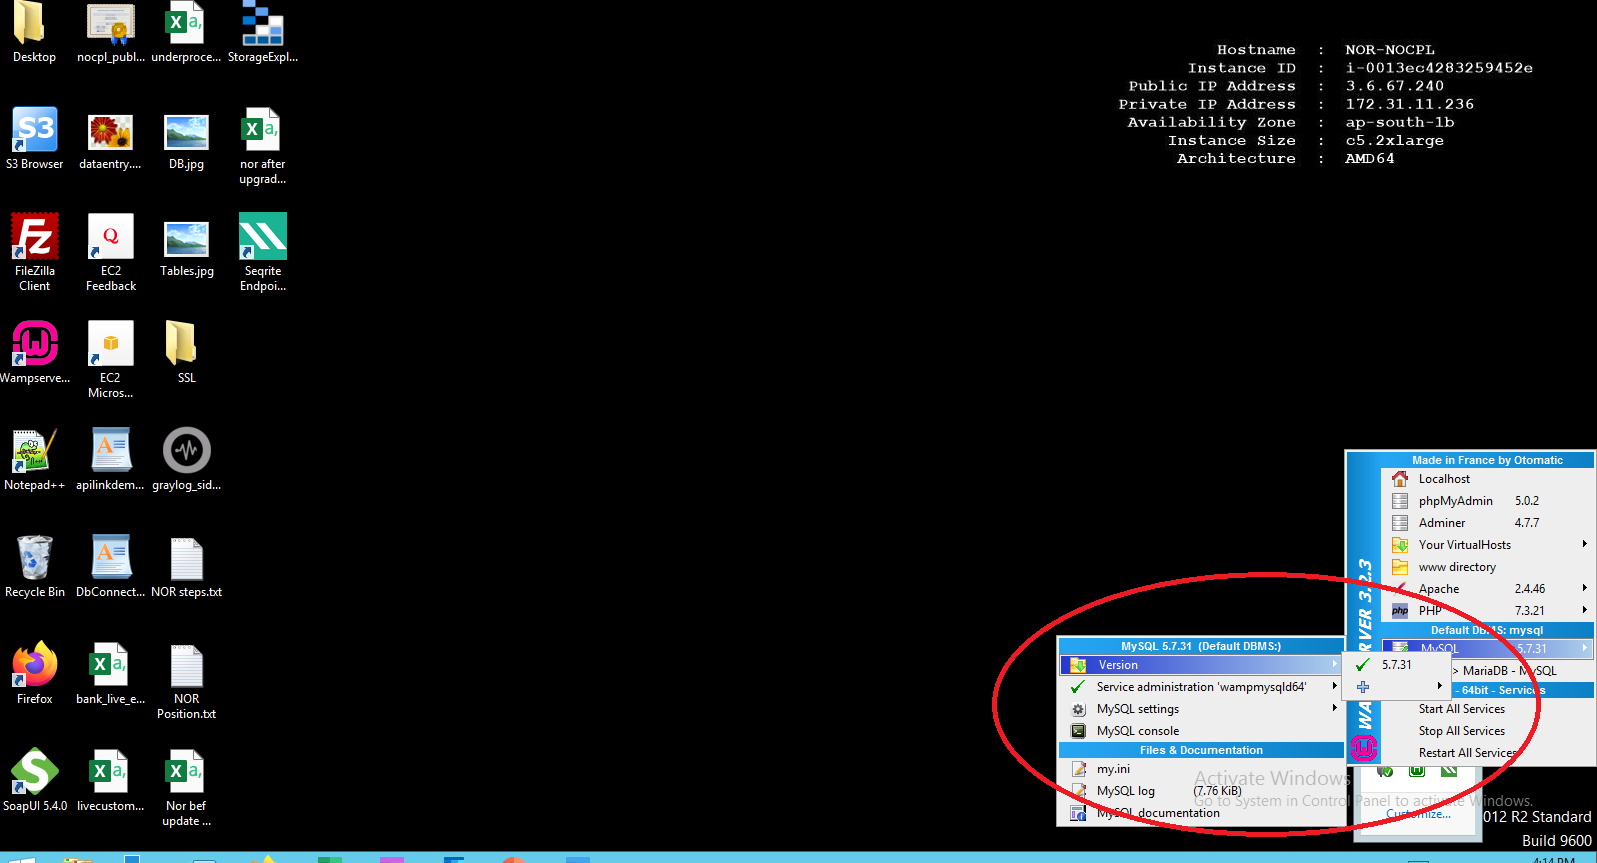Open MySQL console

pyautogui.click(x=1201, y=731)
